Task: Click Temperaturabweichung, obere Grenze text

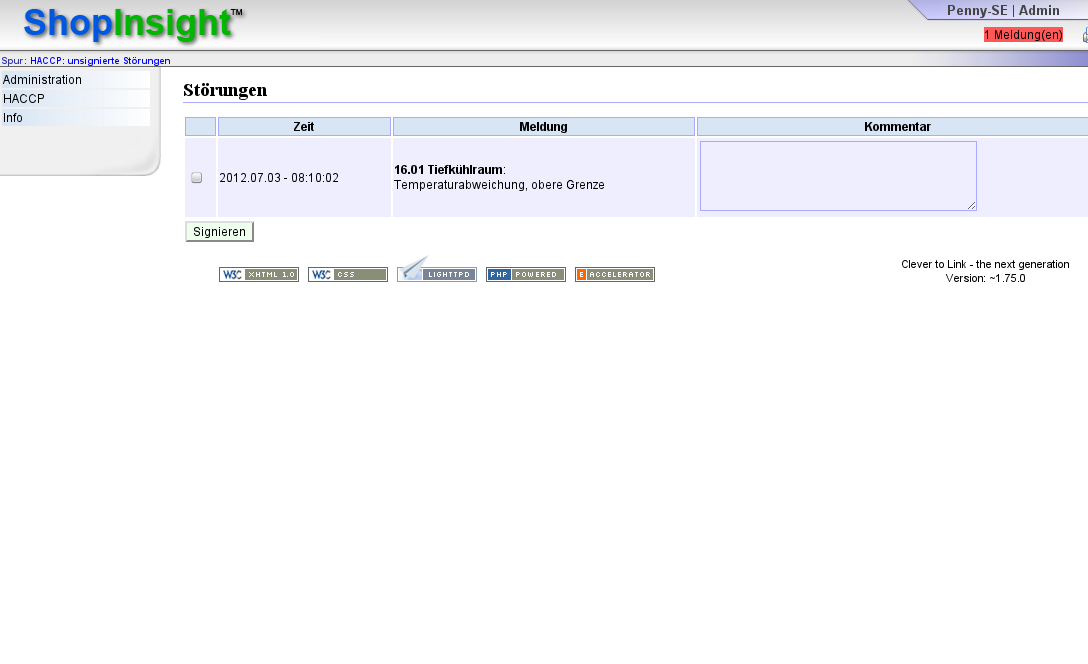Action: point(499,185)
